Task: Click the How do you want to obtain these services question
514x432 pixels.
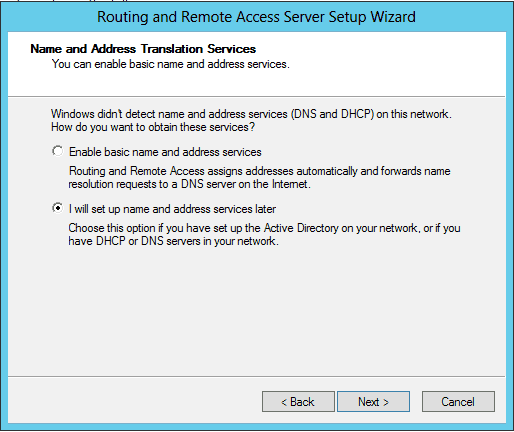Action: (x=153, y=127)
